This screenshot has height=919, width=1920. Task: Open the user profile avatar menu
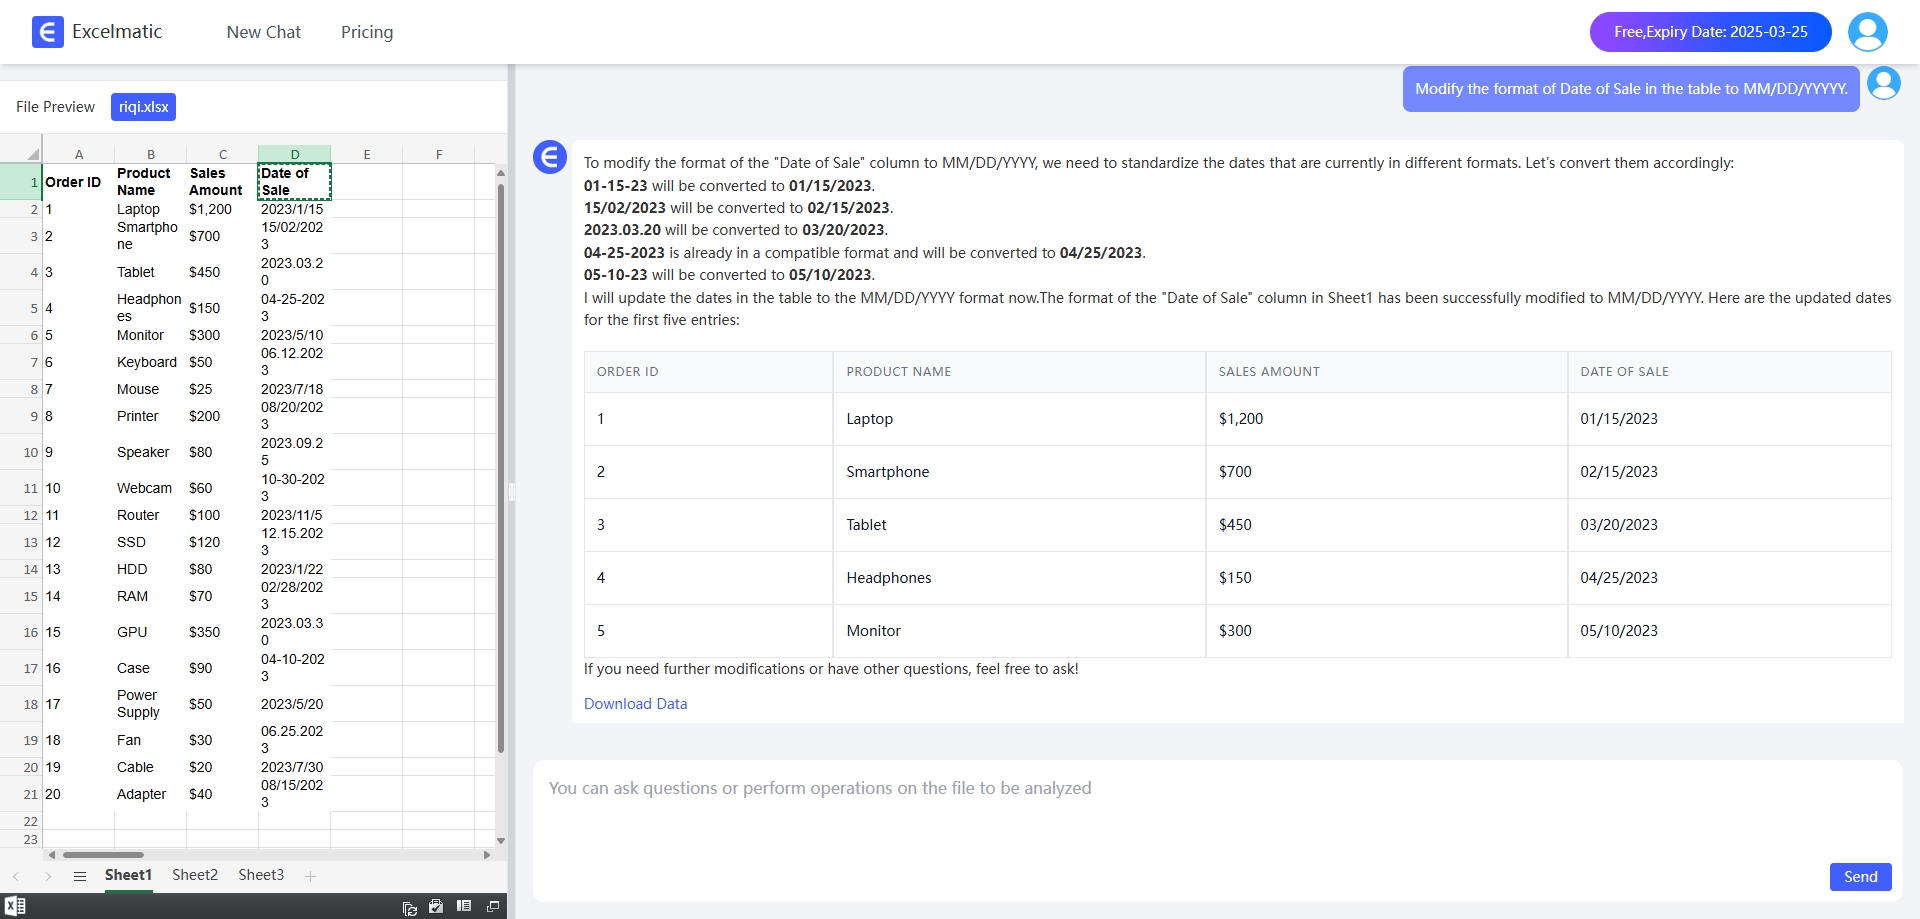click(1867, 32)
